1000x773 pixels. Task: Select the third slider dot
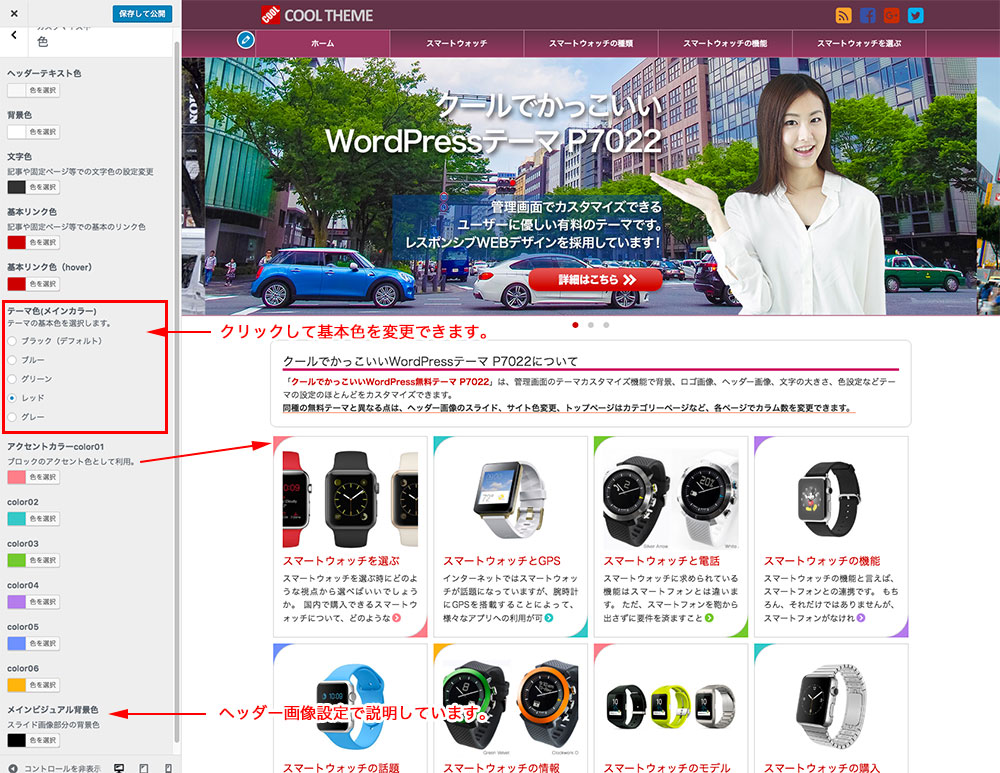coord(606,325)
